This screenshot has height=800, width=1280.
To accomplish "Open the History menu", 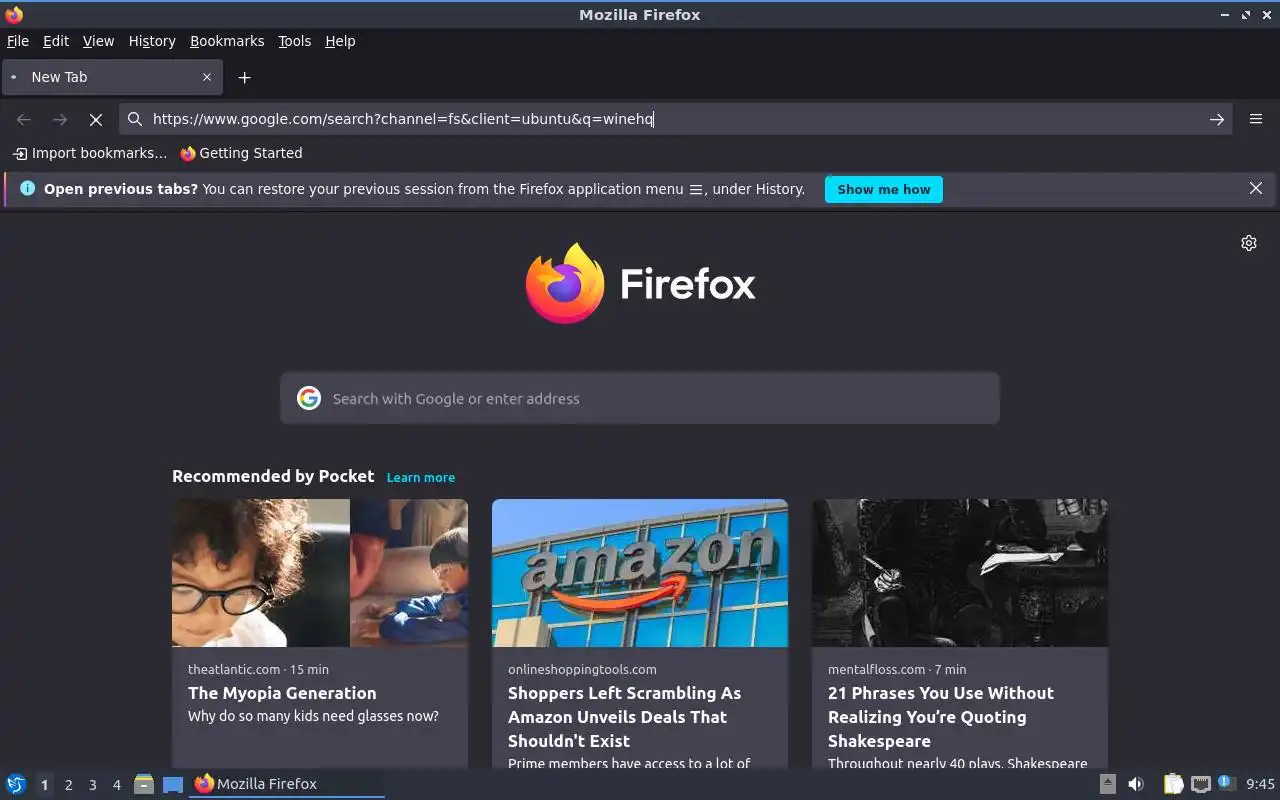I will tap(152, 41).
